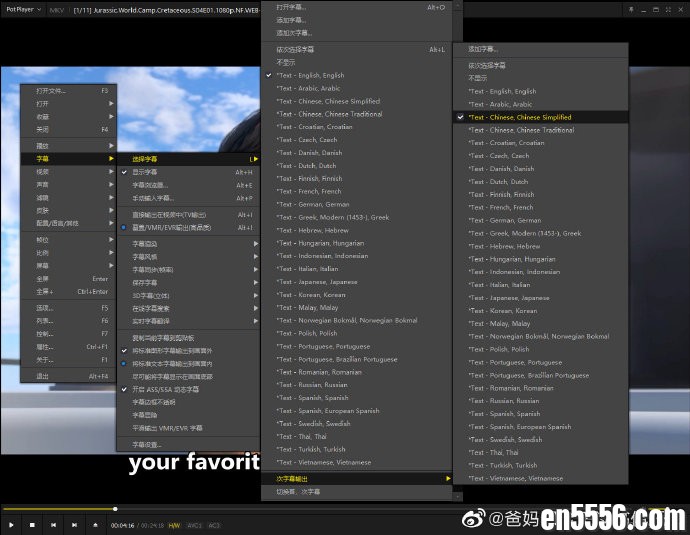The height and width of the screenshot is (535, 690).
Task: Open the PotPlayer main menu dropdown
Action: 20,8
